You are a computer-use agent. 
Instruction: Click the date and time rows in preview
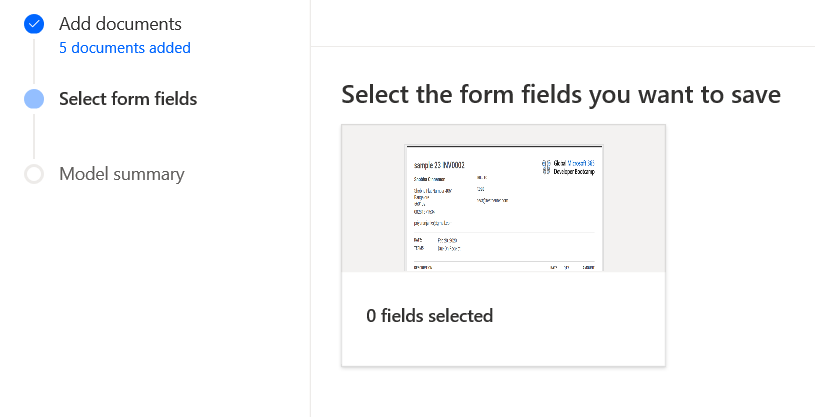click(x=437, y=244)
